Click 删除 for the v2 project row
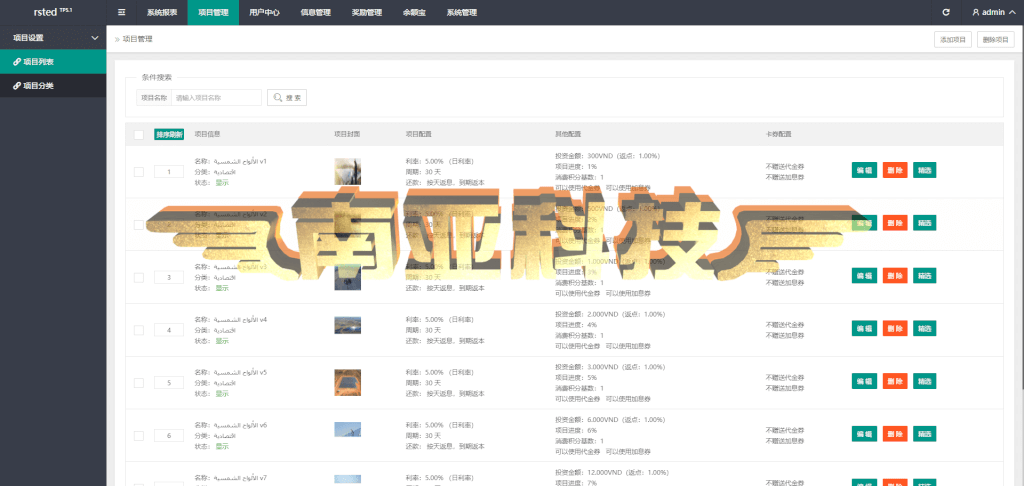 click(x=895, y=223)
